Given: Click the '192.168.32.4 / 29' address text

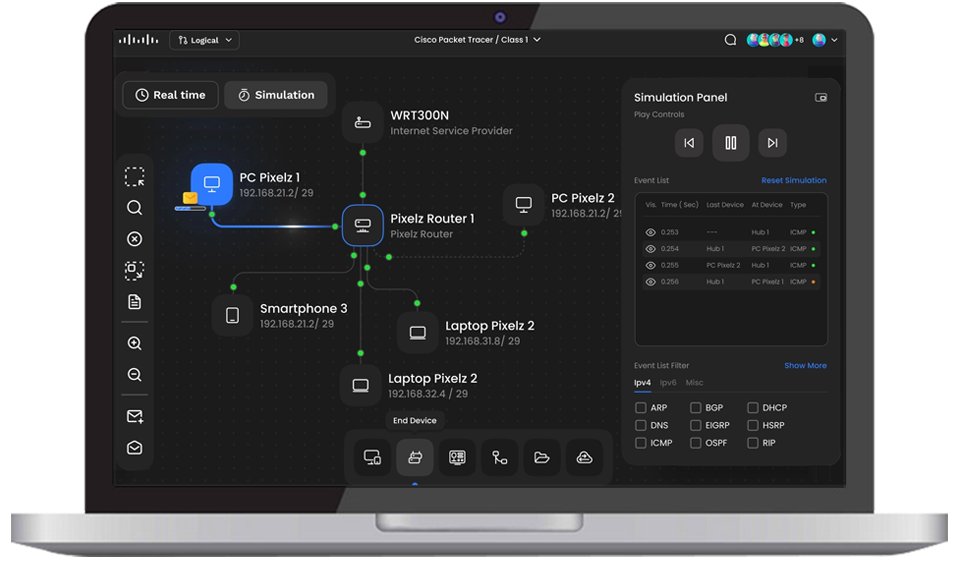Looking at the screenshot, I should point(428,394).
